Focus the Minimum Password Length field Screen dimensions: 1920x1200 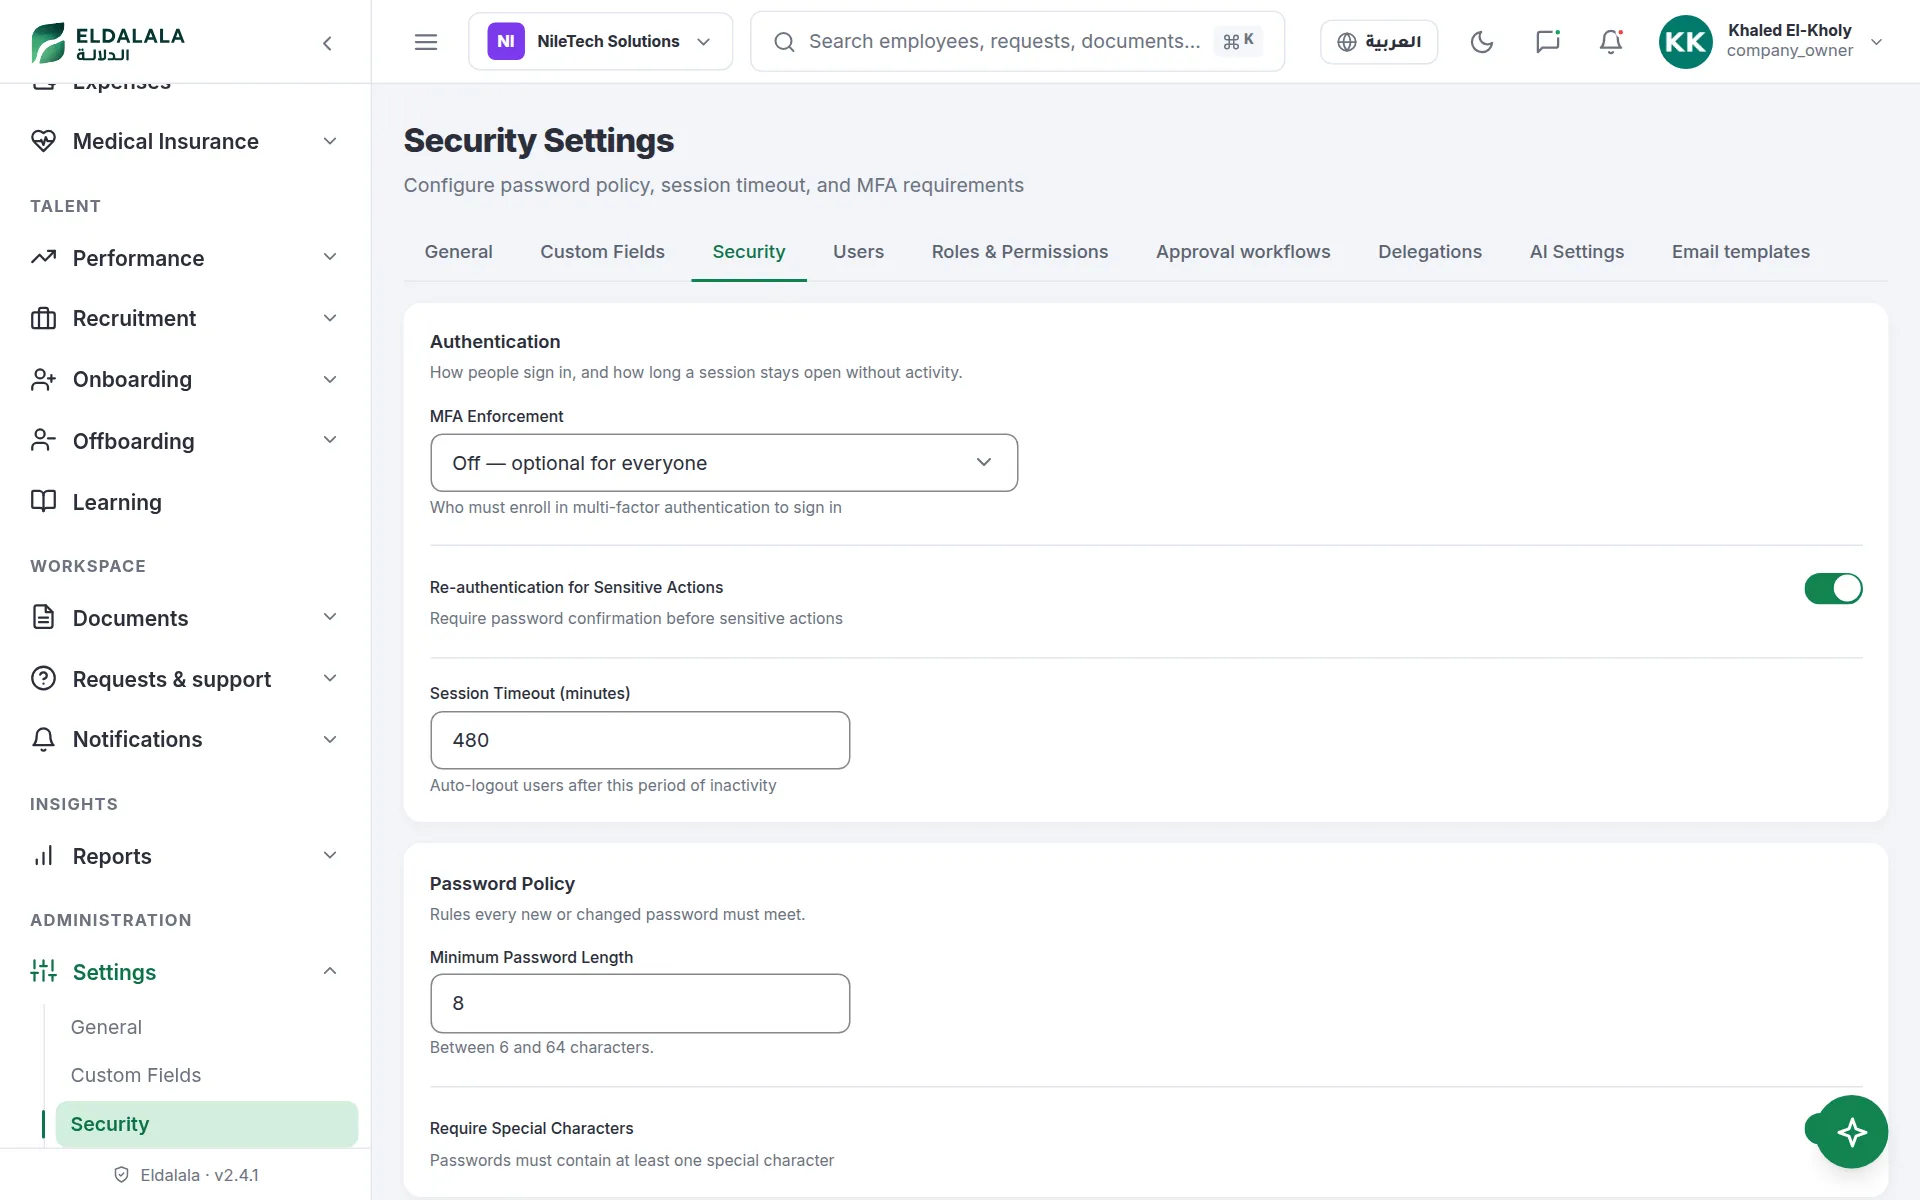tap(640, 1003)
